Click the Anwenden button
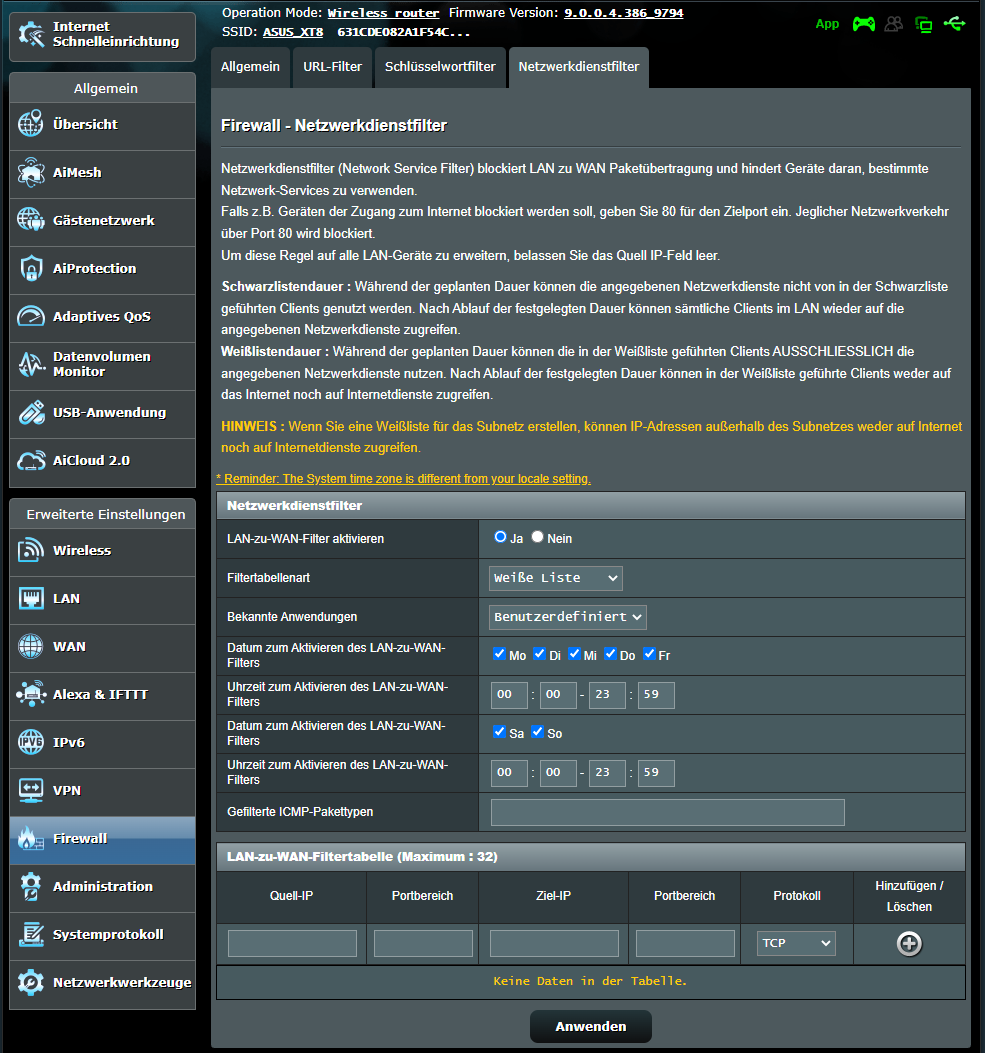Viewport: 985px width, 1053px height. tap(591, 1026)
